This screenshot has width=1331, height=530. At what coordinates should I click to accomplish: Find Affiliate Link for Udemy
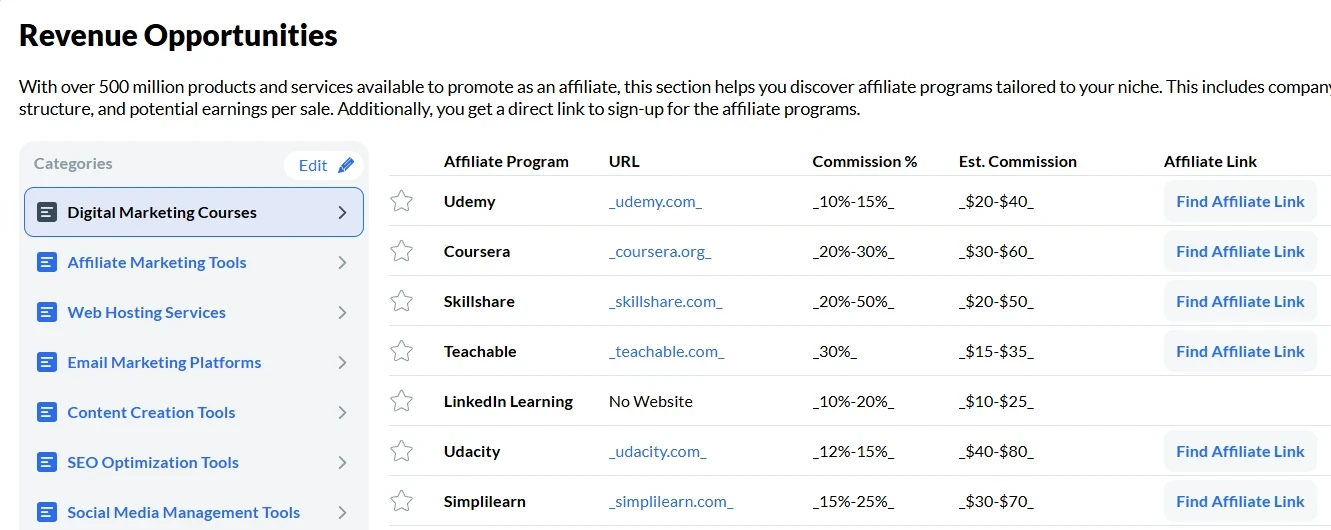[1240, 201]
